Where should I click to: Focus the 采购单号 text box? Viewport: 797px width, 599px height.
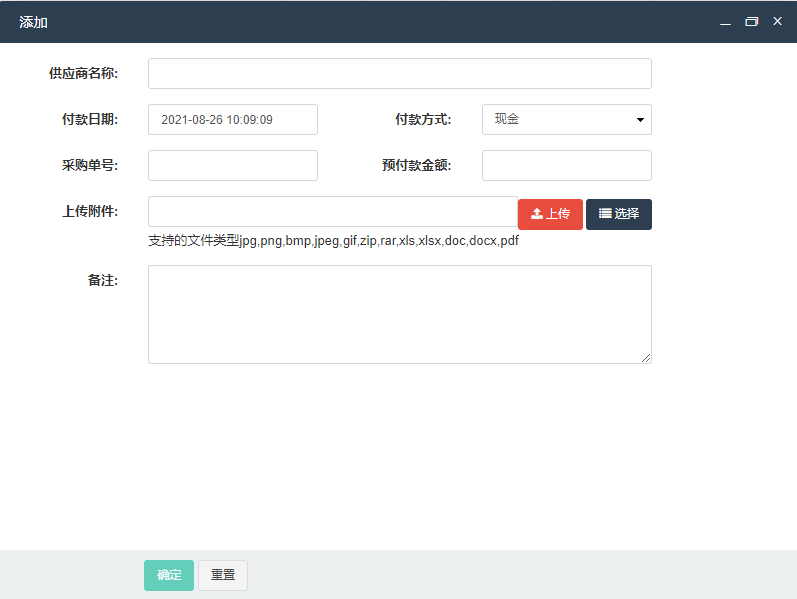pyautogui.click(x=233, y=165)
